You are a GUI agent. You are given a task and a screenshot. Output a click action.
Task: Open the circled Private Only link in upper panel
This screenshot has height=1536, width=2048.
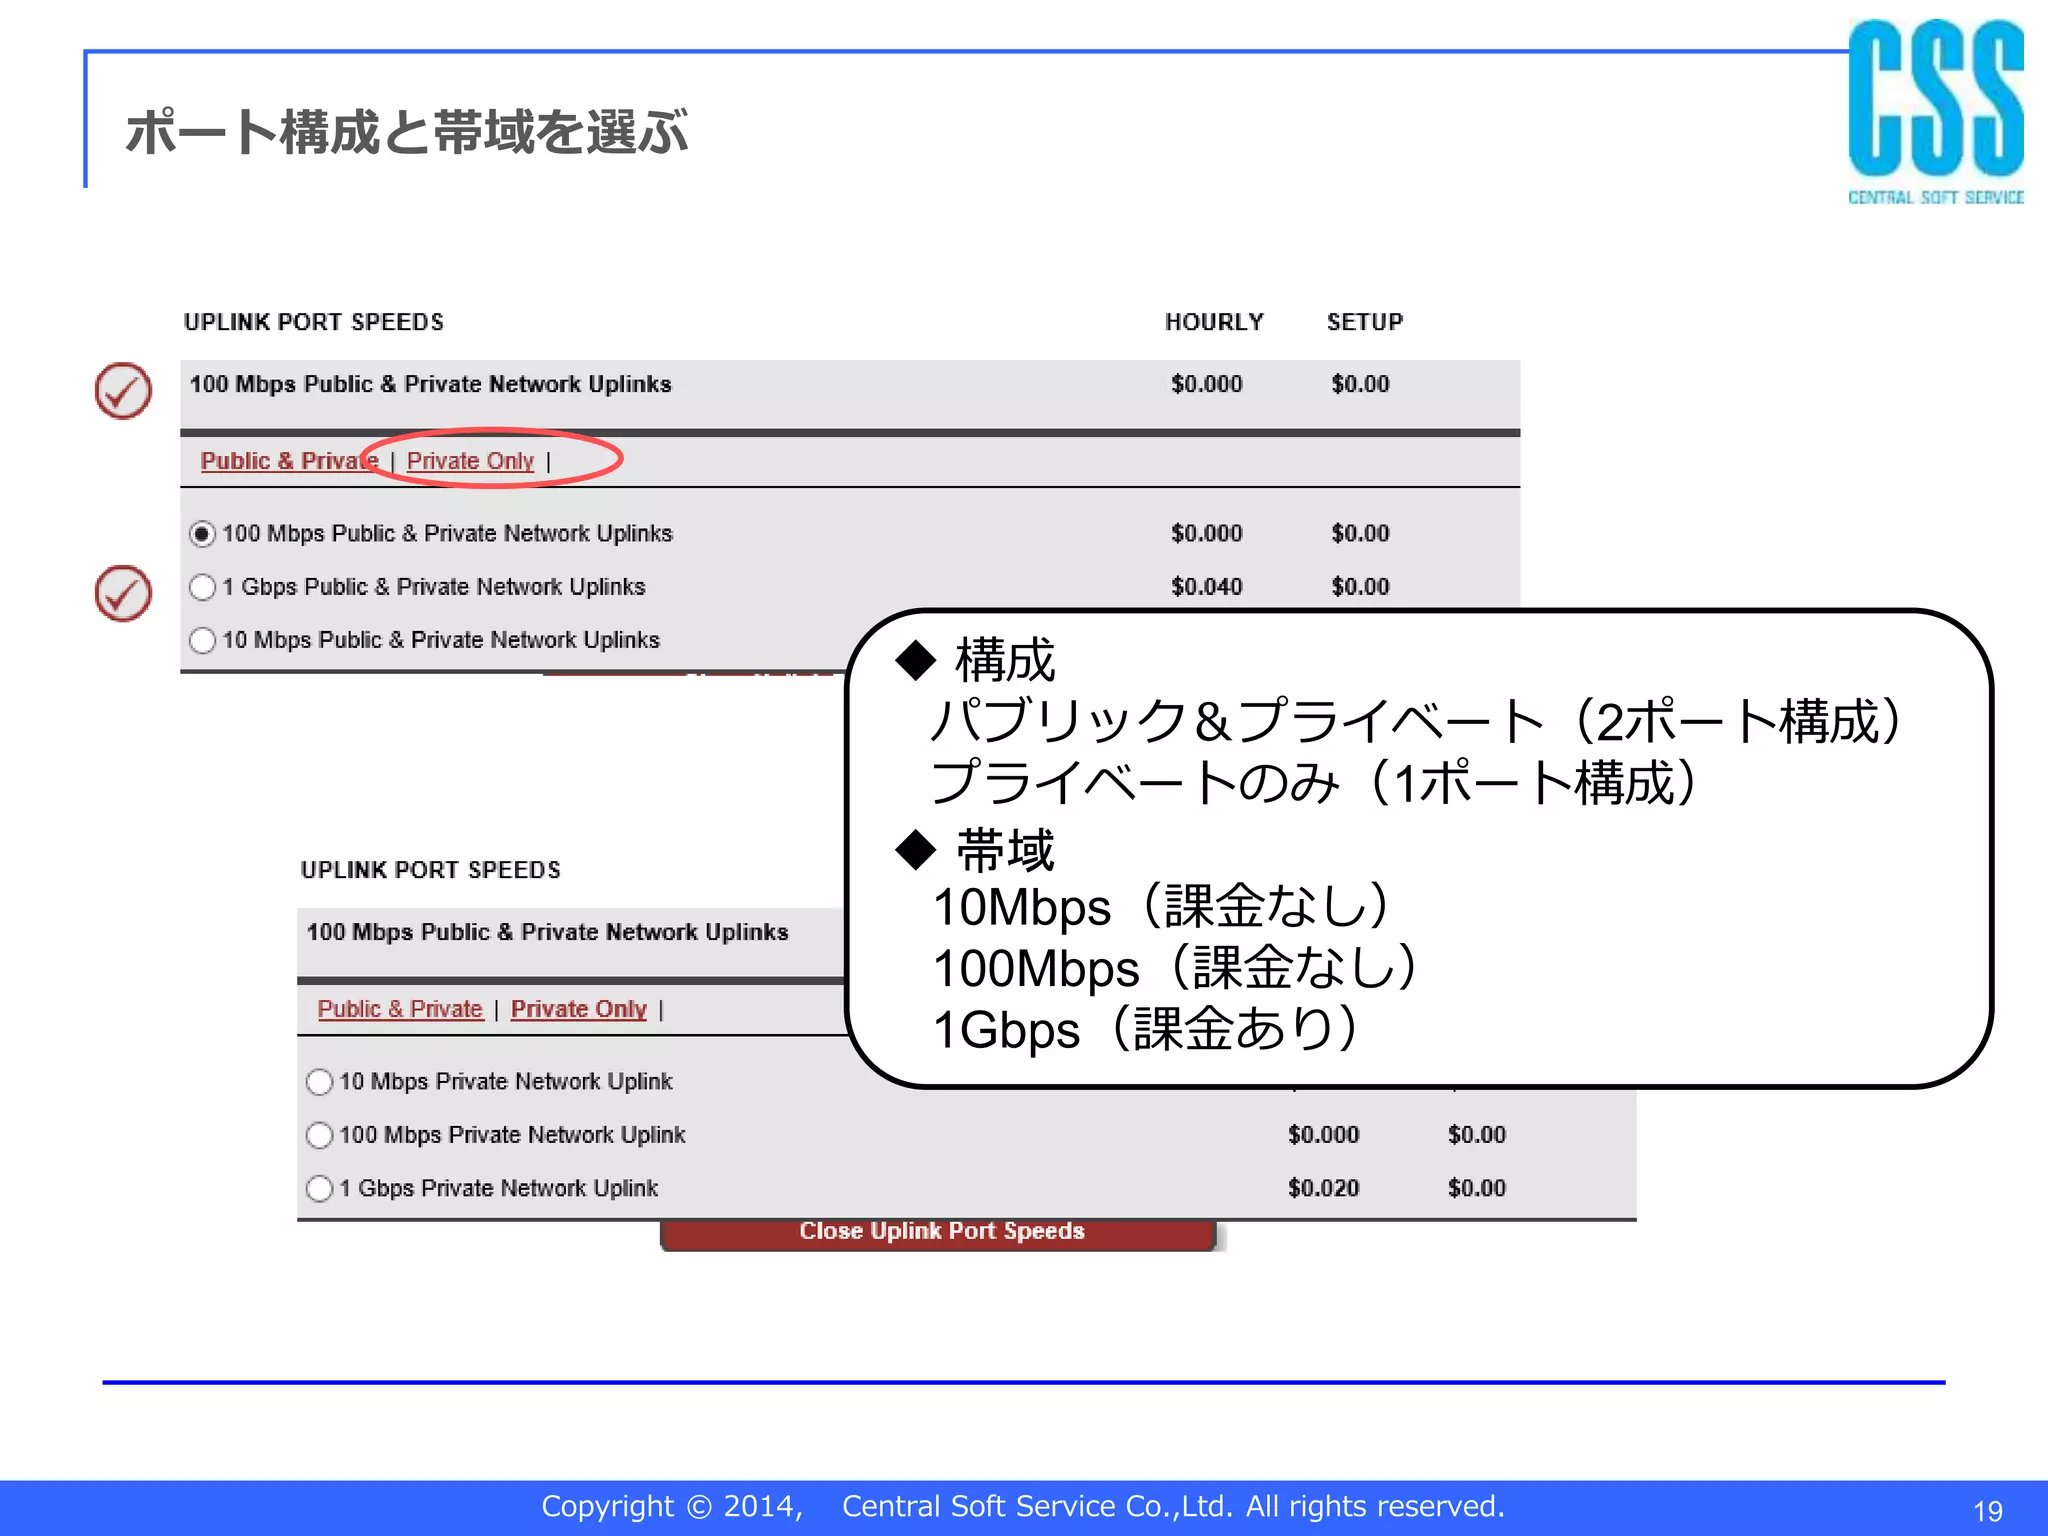[x=470, y=461]
